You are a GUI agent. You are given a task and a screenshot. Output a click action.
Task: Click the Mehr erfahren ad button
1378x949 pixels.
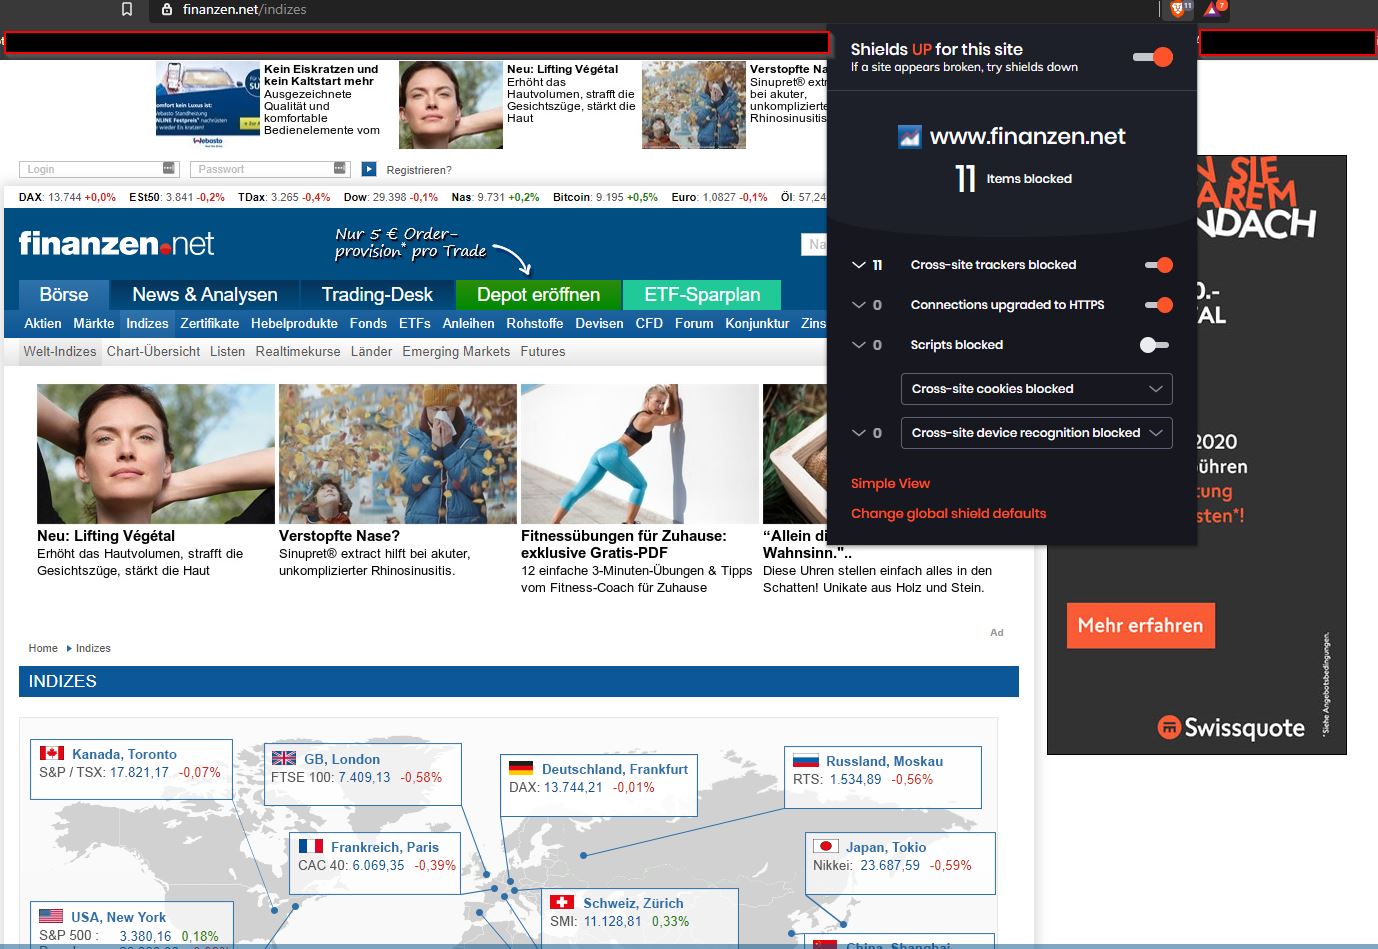pyautogui.click(x=1141, y=625)
